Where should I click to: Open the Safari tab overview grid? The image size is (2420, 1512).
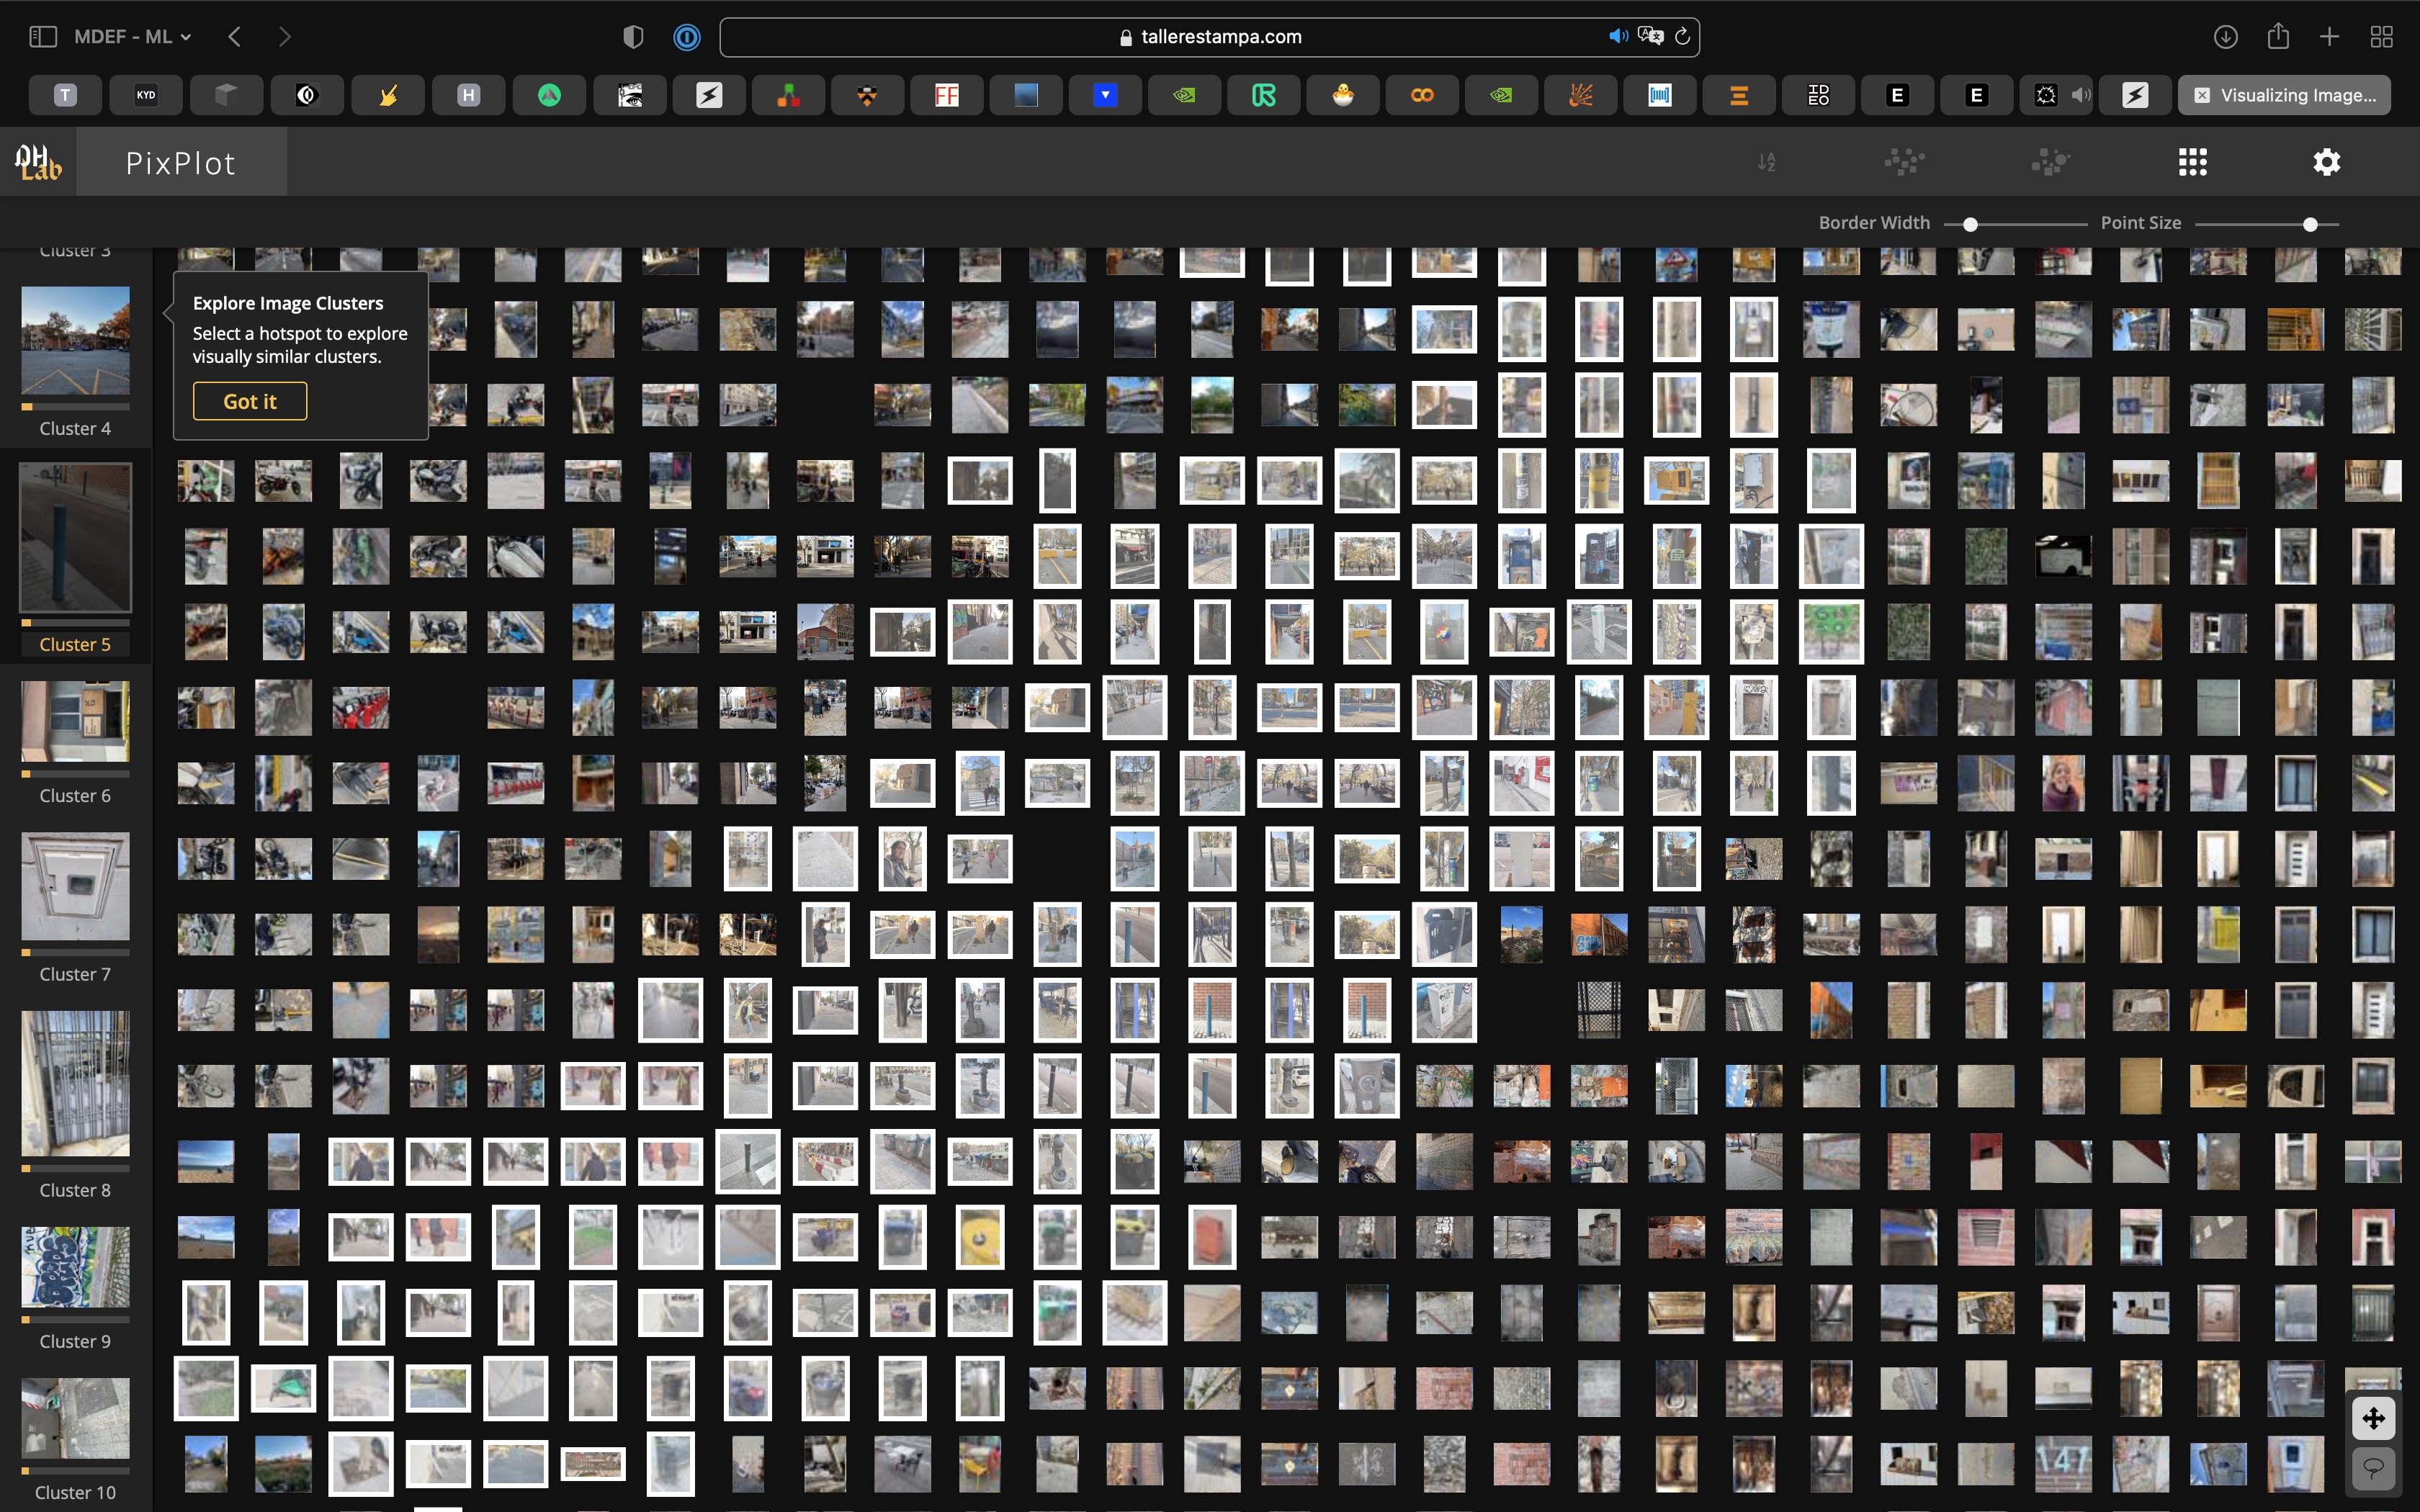click(x=2381, y=37)
